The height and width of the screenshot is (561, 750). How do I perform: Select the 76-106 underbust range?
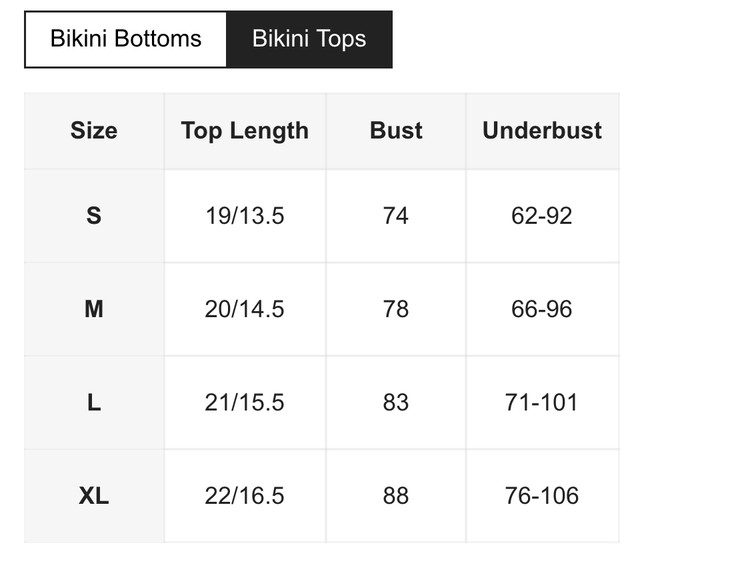[x=542, y=496]
